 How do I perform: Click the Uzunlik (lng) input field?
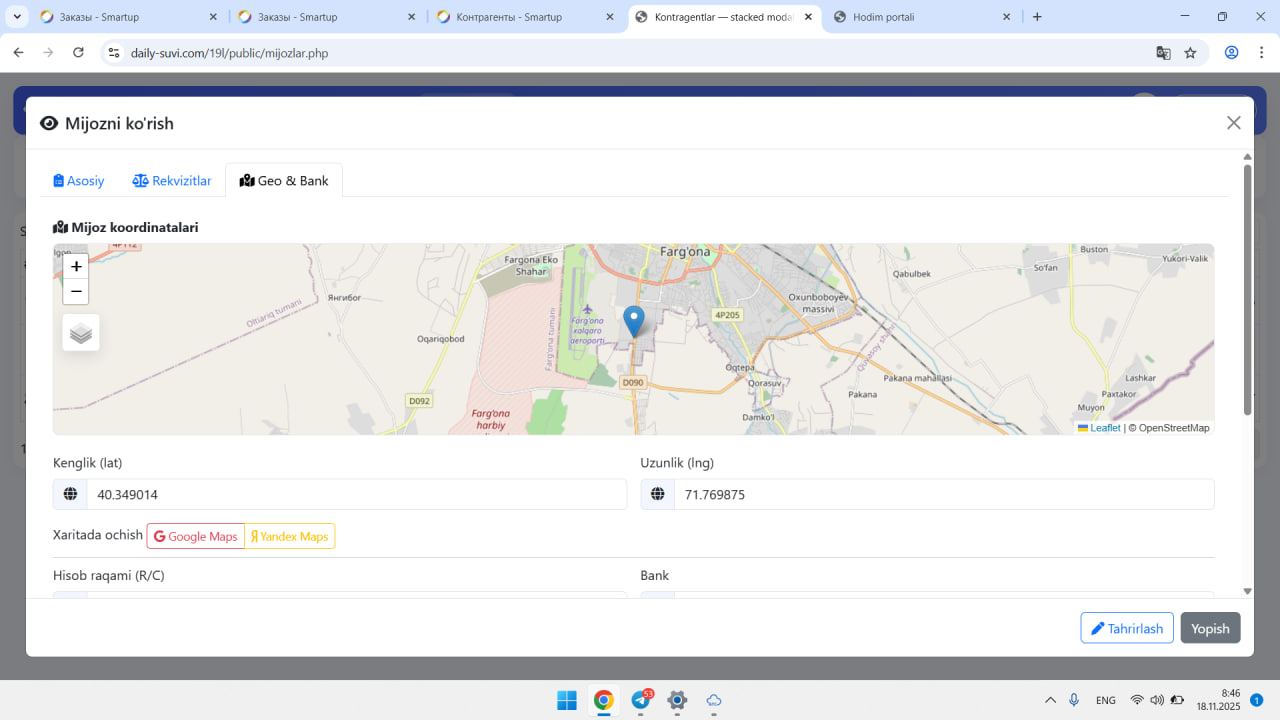tap(943, 495)
